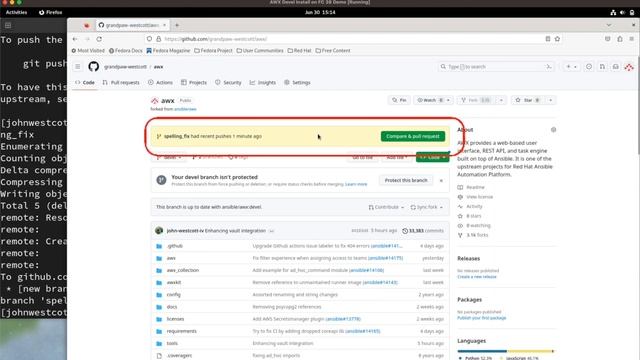Viewport: 640px width, 360px height.
Task: Click the top bar clock Jun 30 15:14
Action: pyautogui.click(x=320, y=12)
